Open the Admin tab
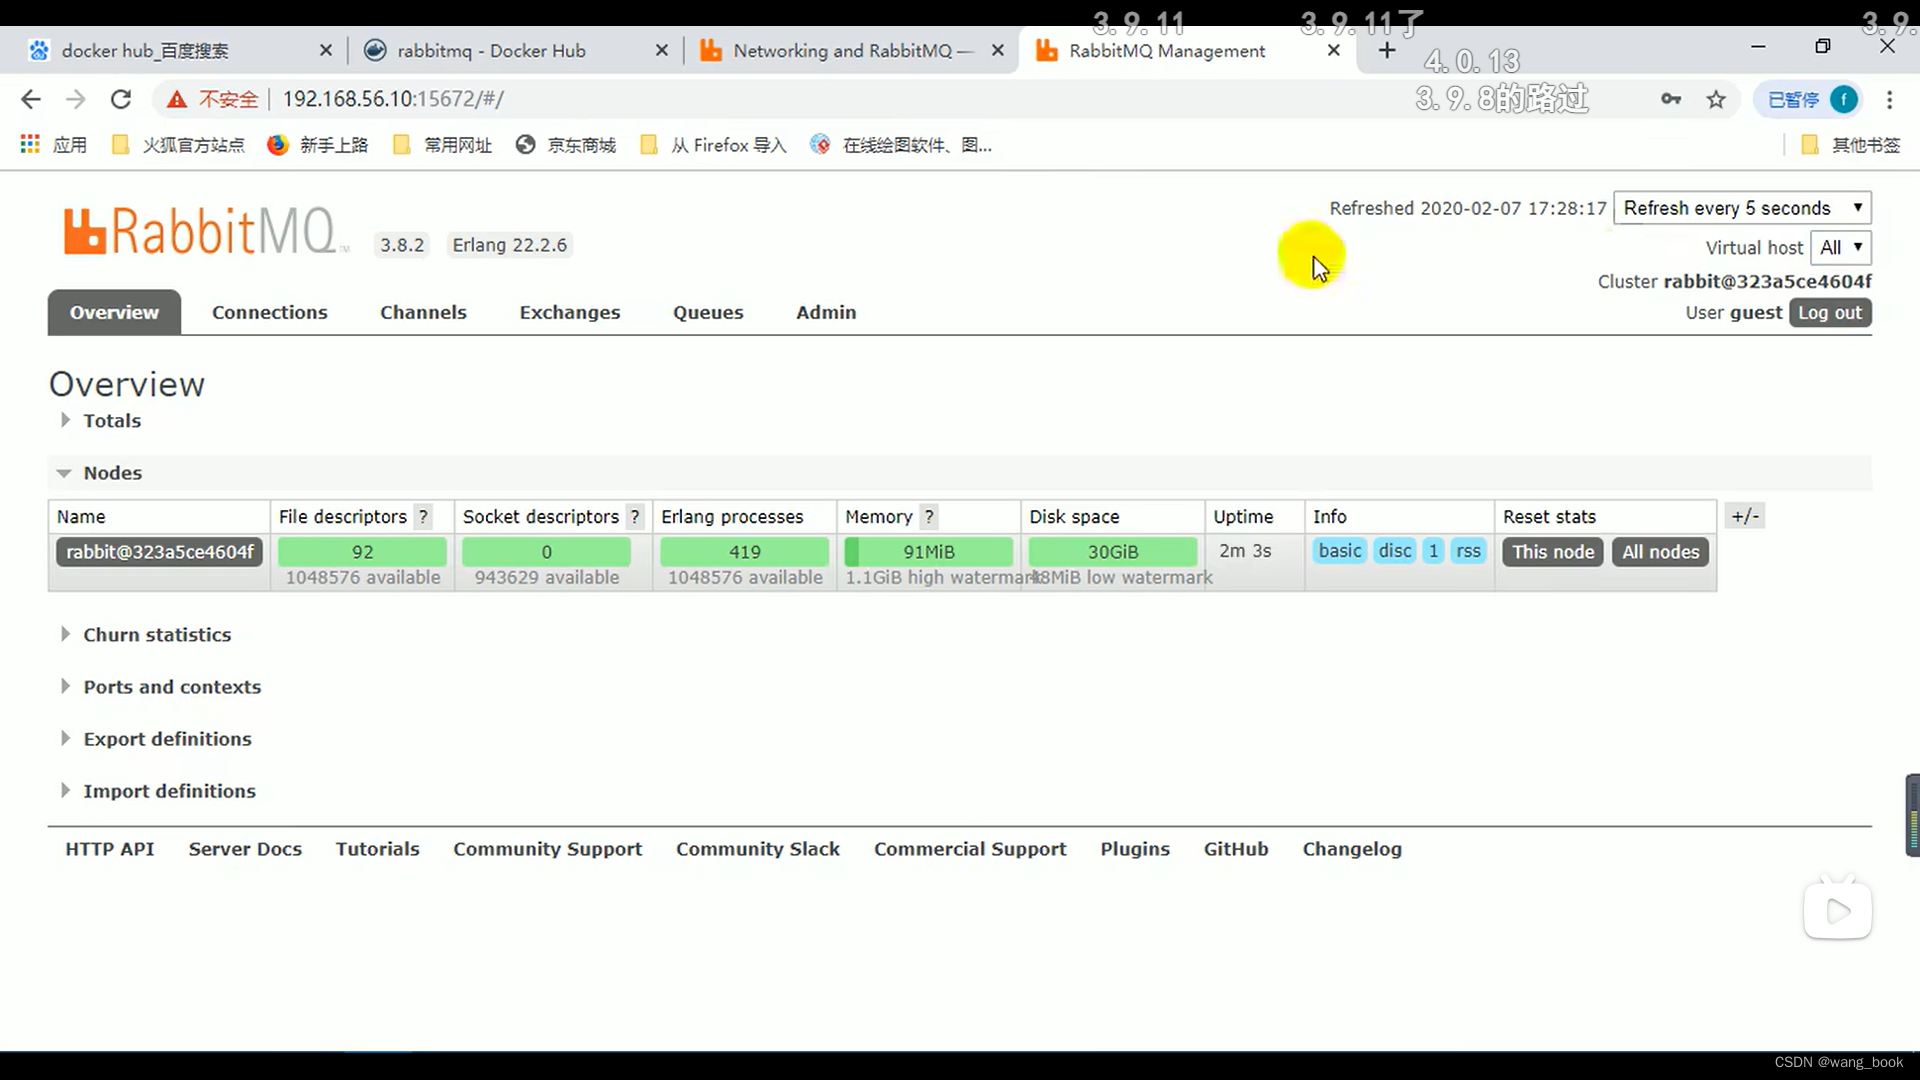Image resolution: width=1920 pixels, height=1080 pixels. coord(826,312)
